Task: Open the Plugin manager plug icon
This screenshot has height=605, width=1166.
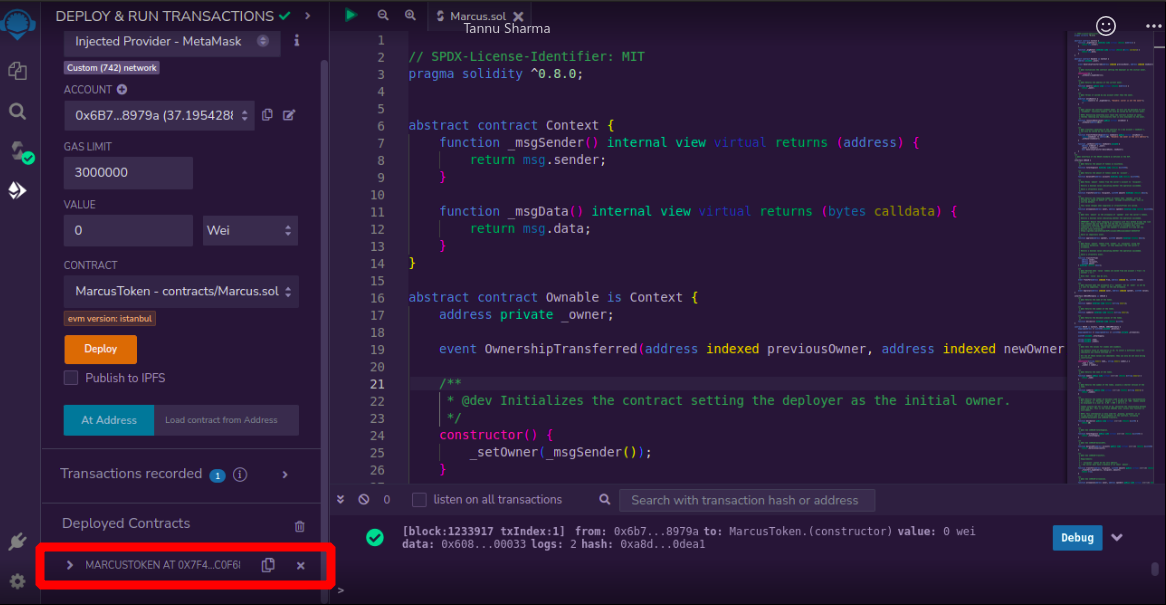Action: (17, 542)
